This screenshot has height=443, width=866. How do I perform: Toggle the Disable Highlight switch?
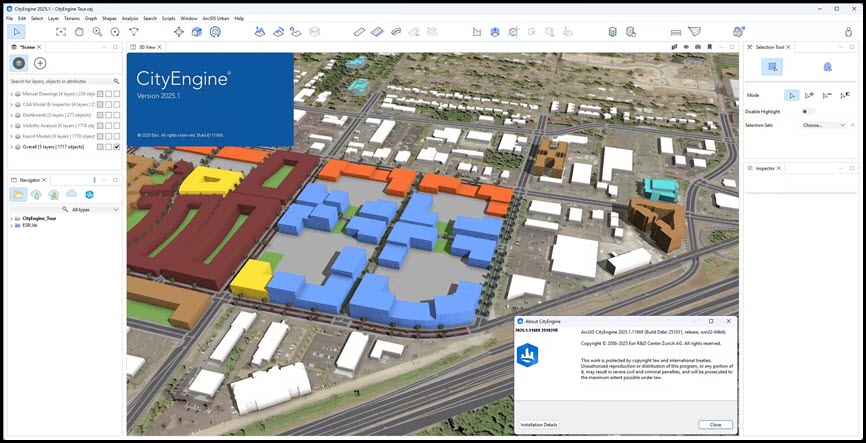click(807, 112)
